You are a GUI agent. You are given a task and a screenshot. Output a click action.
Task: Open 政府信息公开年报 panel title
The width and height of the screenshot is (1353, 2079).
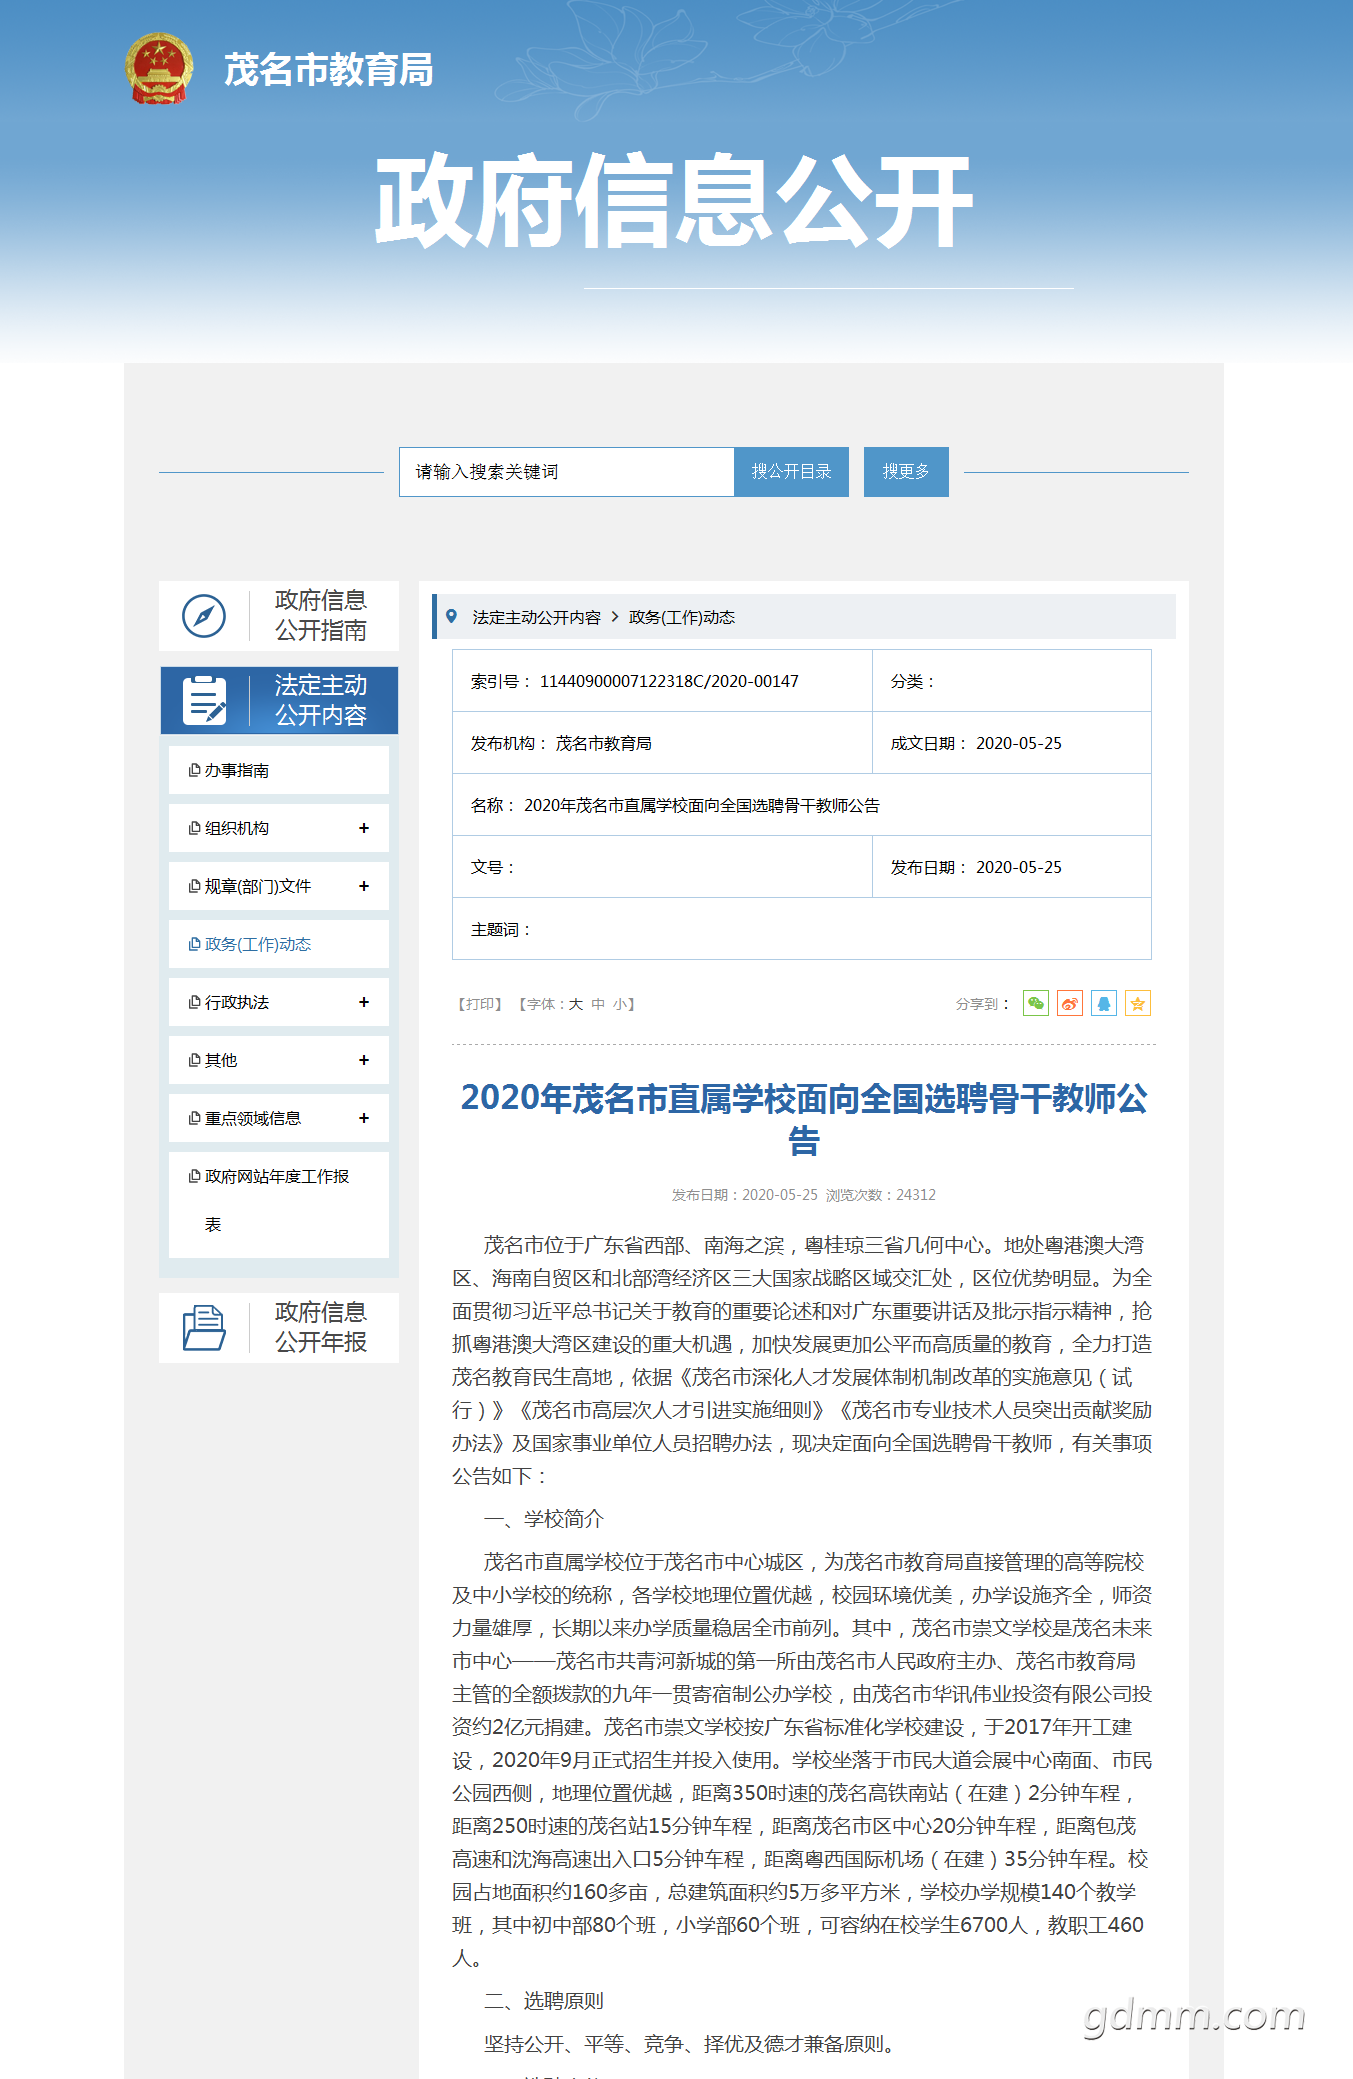point(321,1327)
